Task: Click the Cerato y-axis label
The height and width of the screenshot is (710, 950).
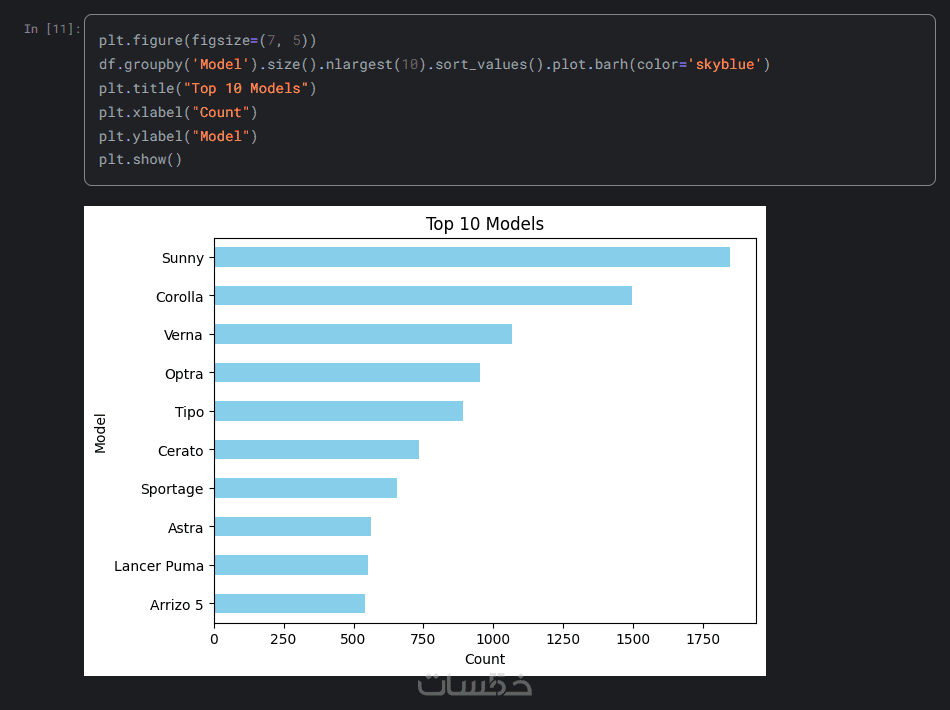Action: (x=180, y=451)
